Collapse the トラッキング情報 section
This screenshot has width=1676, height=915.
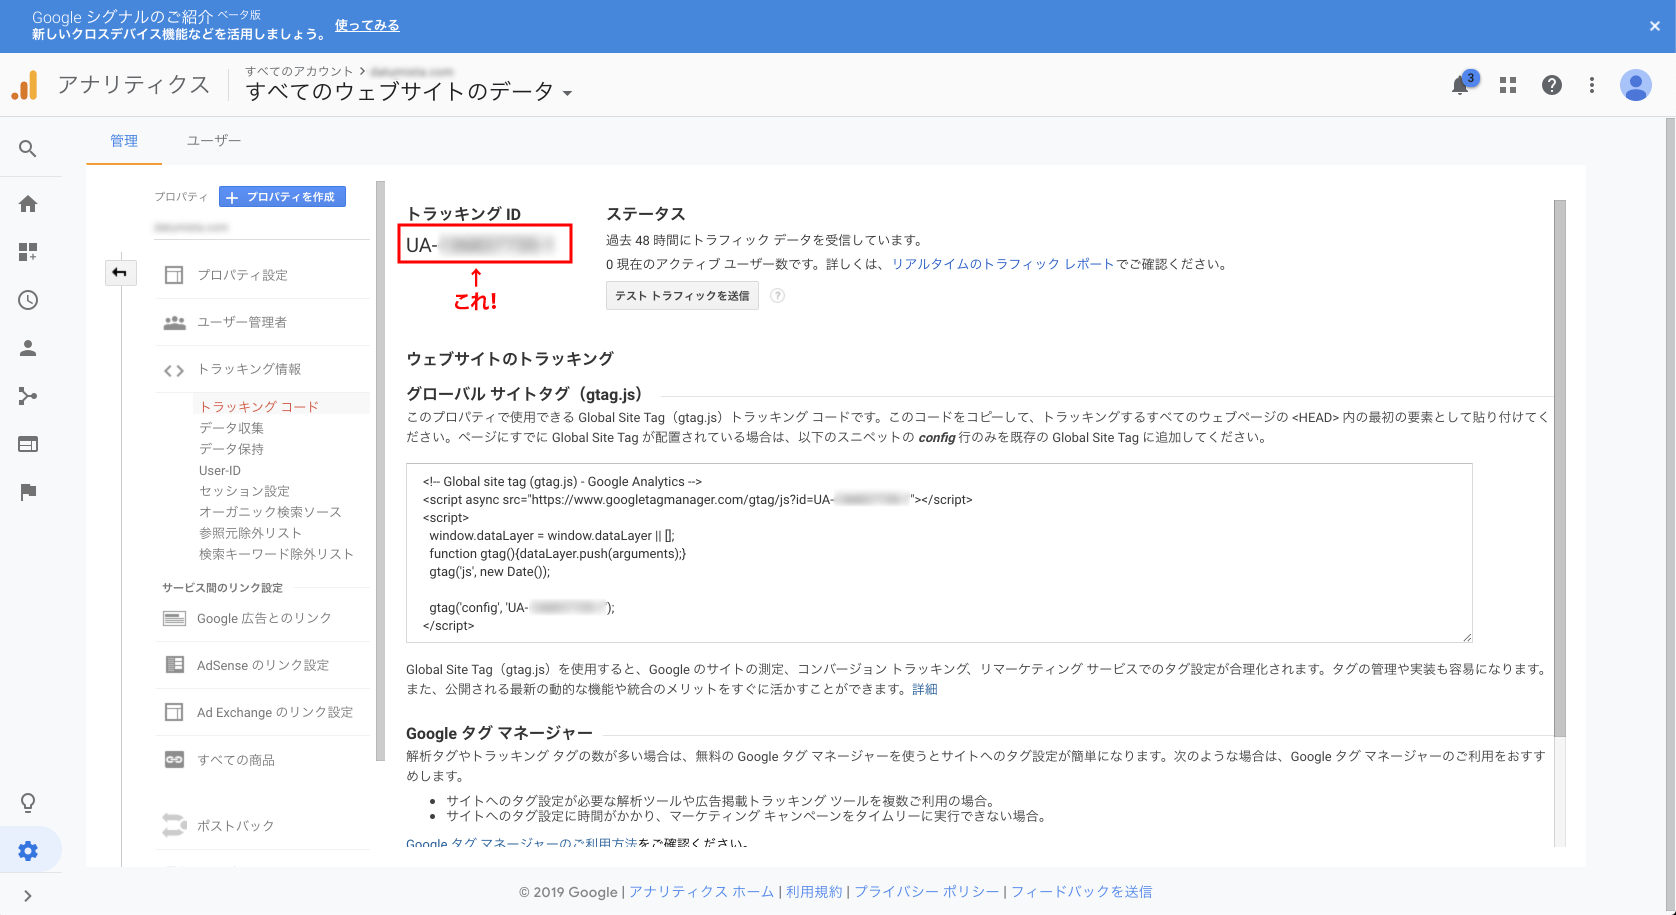click(249, 369)
